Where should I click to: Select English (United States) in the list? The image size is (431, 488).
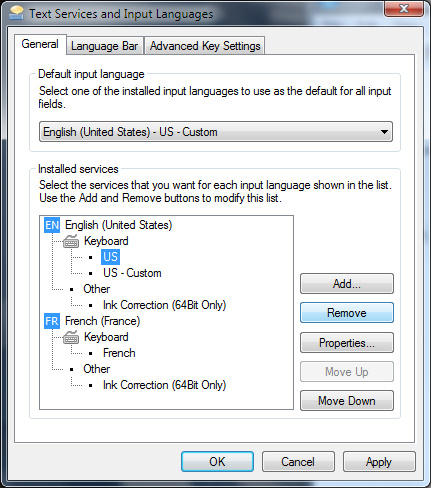[118, 225]
